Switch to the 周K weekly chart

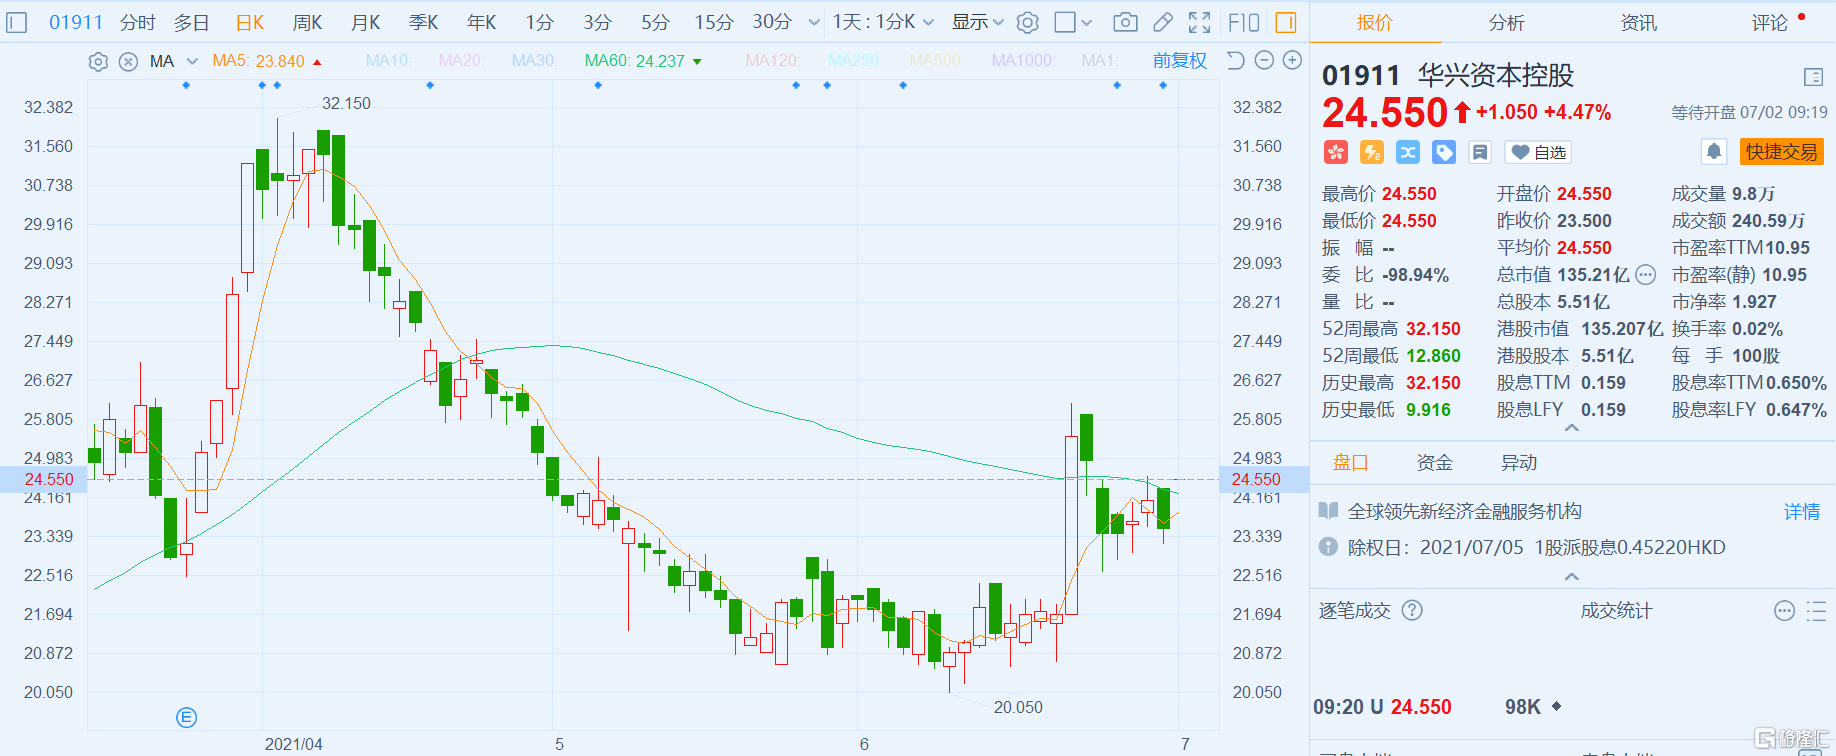[x=307, y=22]
